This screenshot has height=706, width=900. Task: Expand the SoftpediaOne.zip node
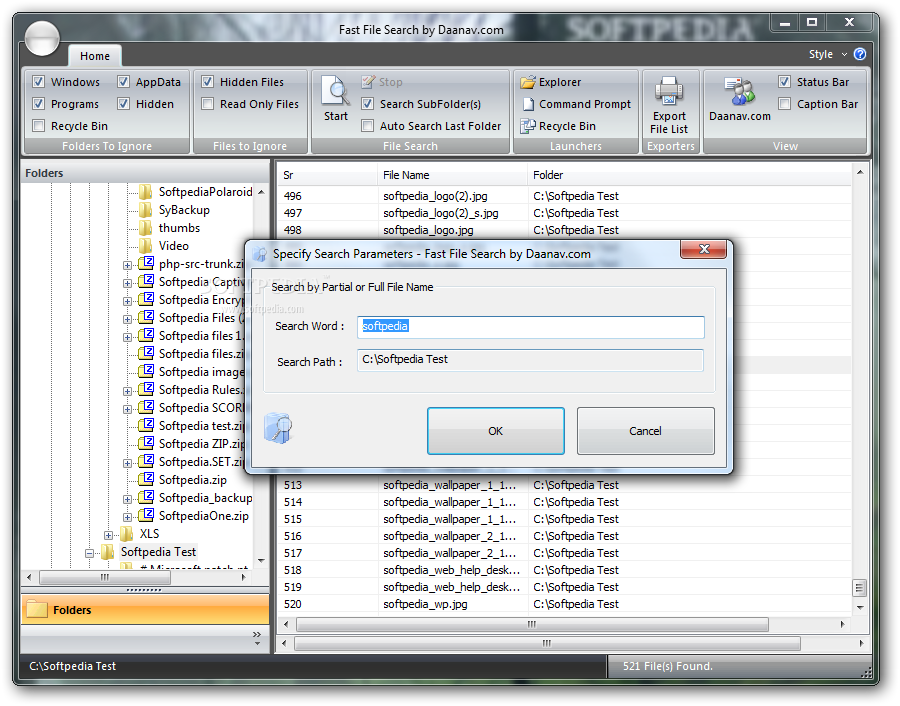(127, 517)
